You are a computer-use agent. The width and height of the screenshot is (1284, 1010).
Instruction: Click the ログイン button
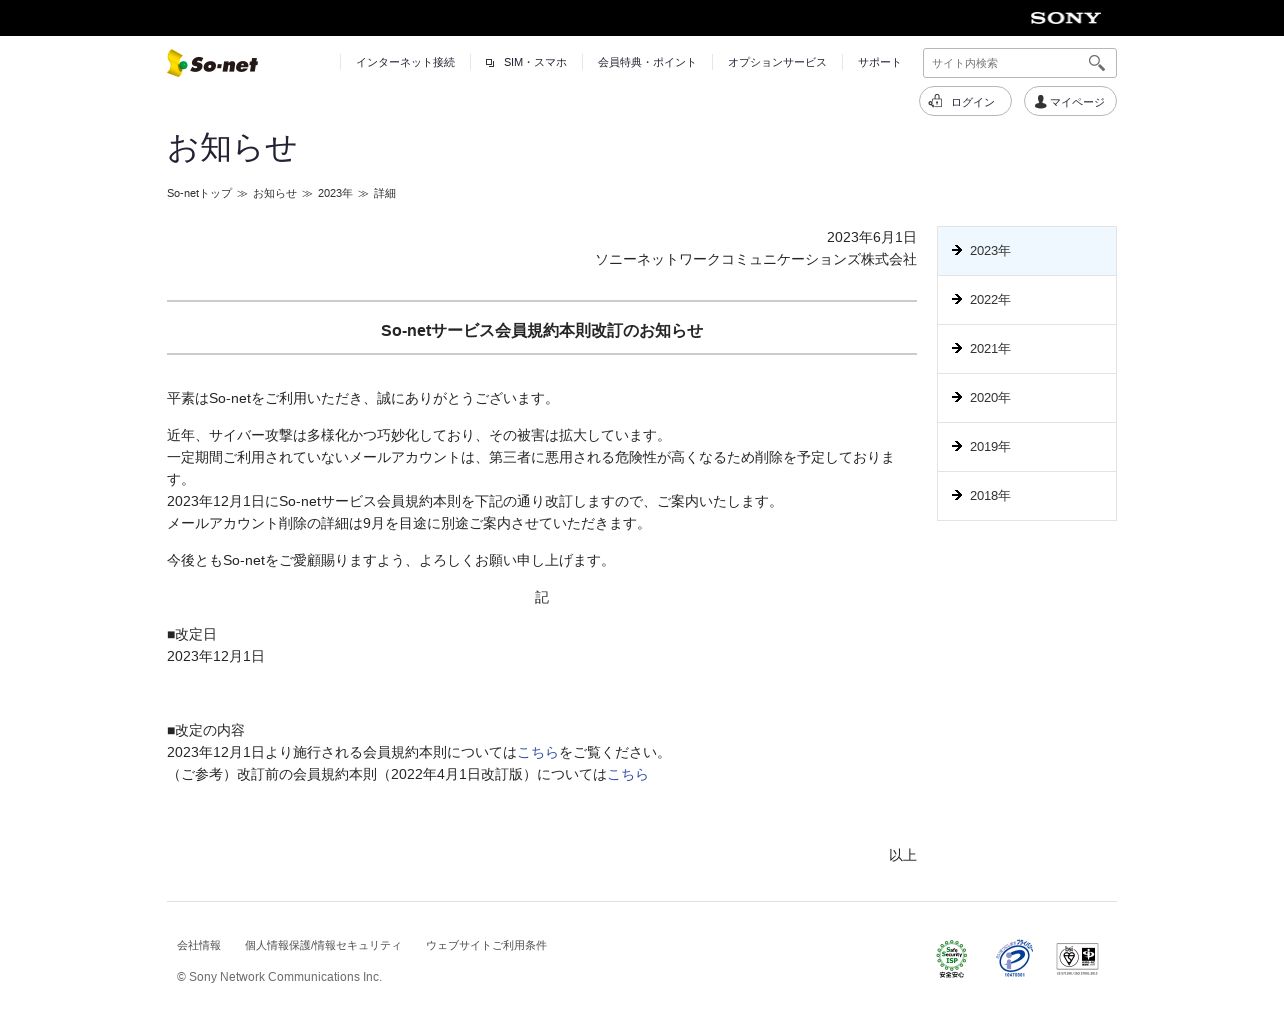[965, 101]
